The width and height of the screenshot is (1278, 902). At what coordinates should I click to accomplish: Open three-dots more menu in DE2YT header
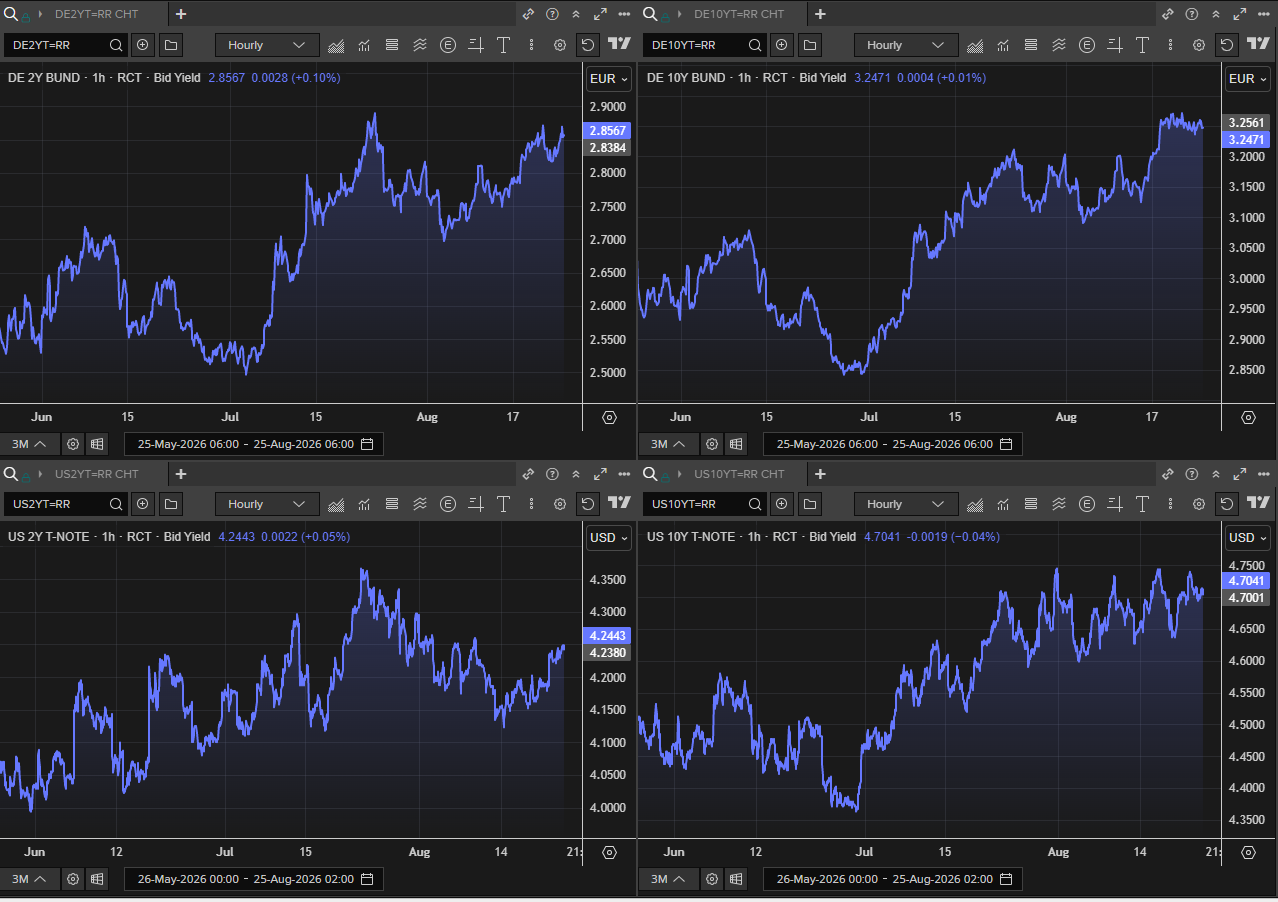[624, 14]
